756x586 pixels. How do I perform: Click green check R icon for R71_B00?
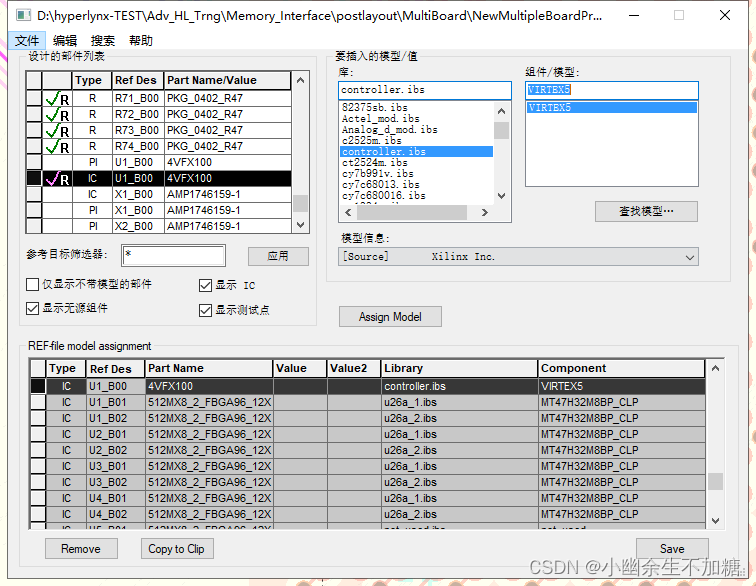click(57, 98)
